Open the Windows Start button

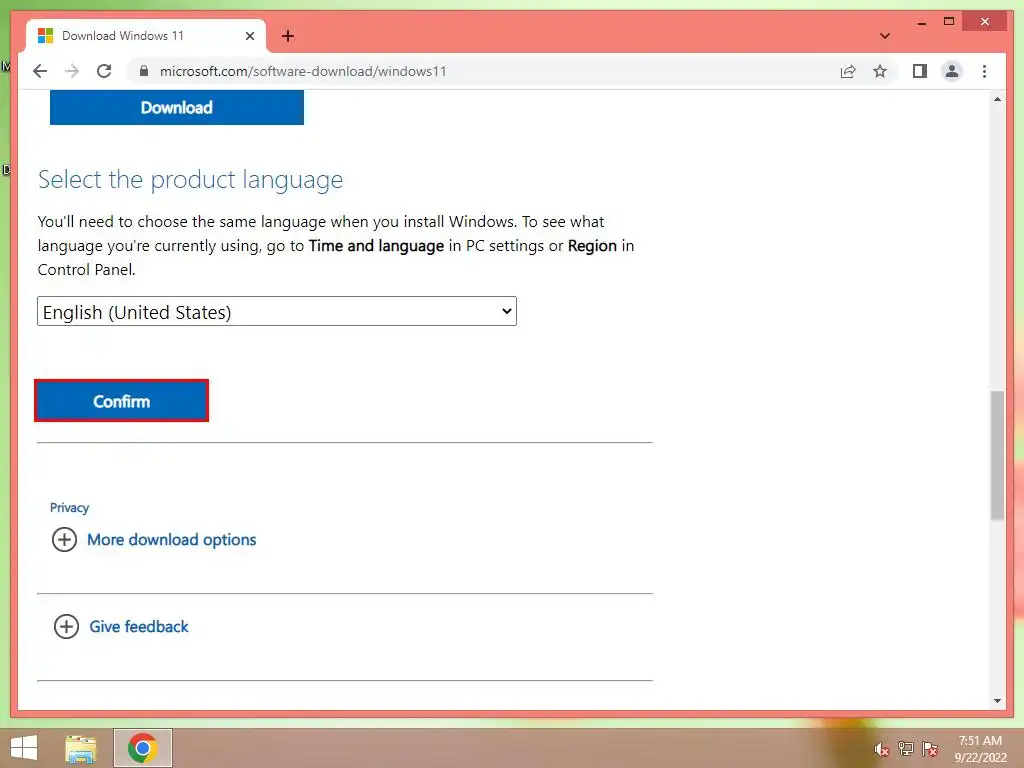tap(24, 748)
